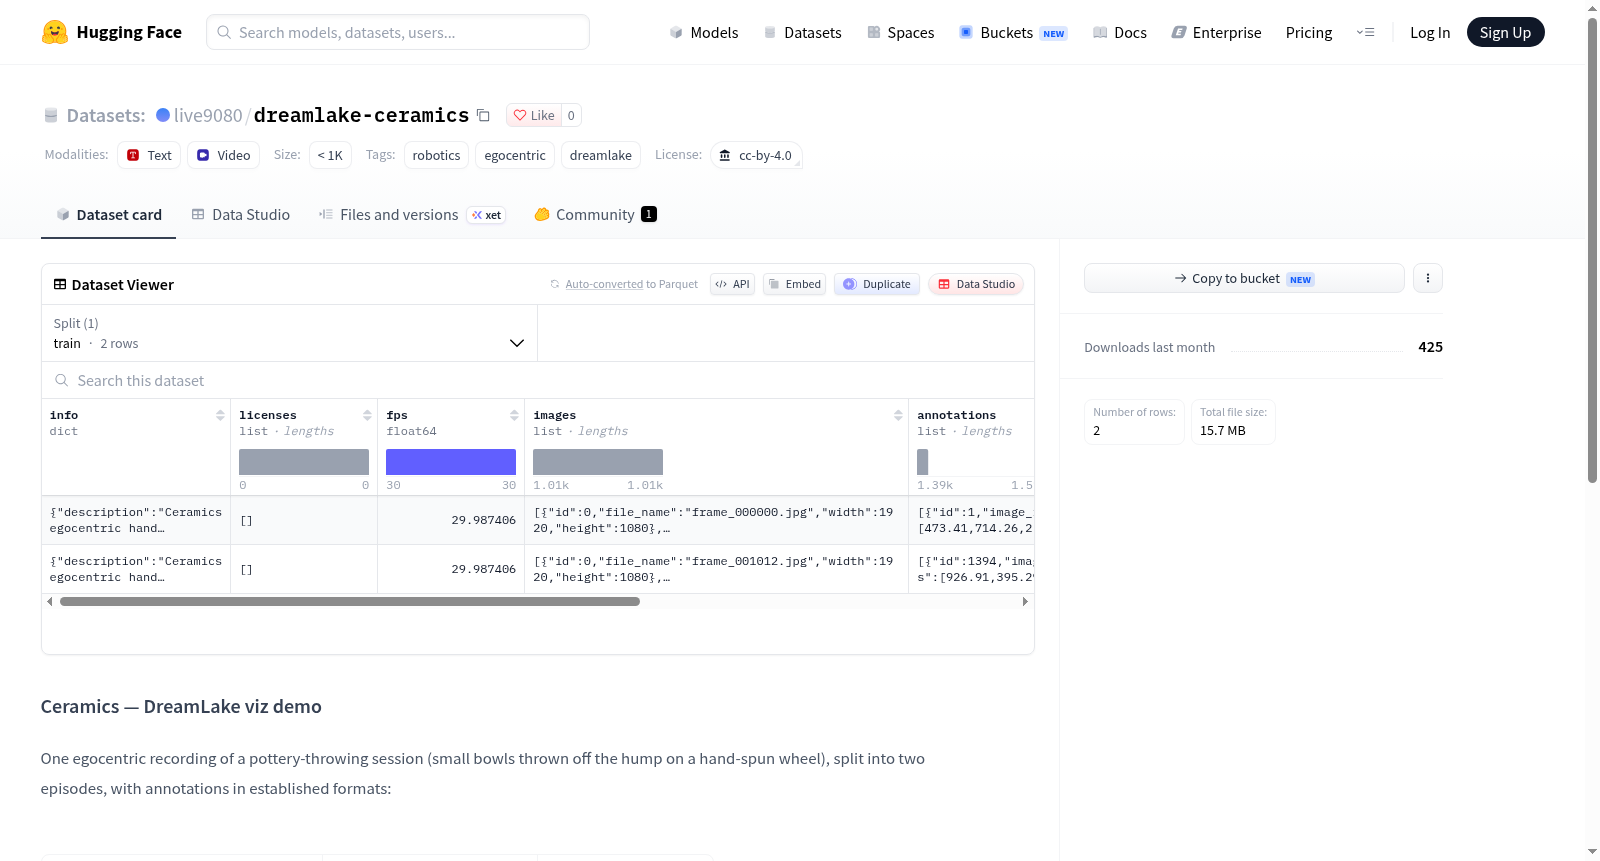Click the fps histogram bar

(451, 462)
